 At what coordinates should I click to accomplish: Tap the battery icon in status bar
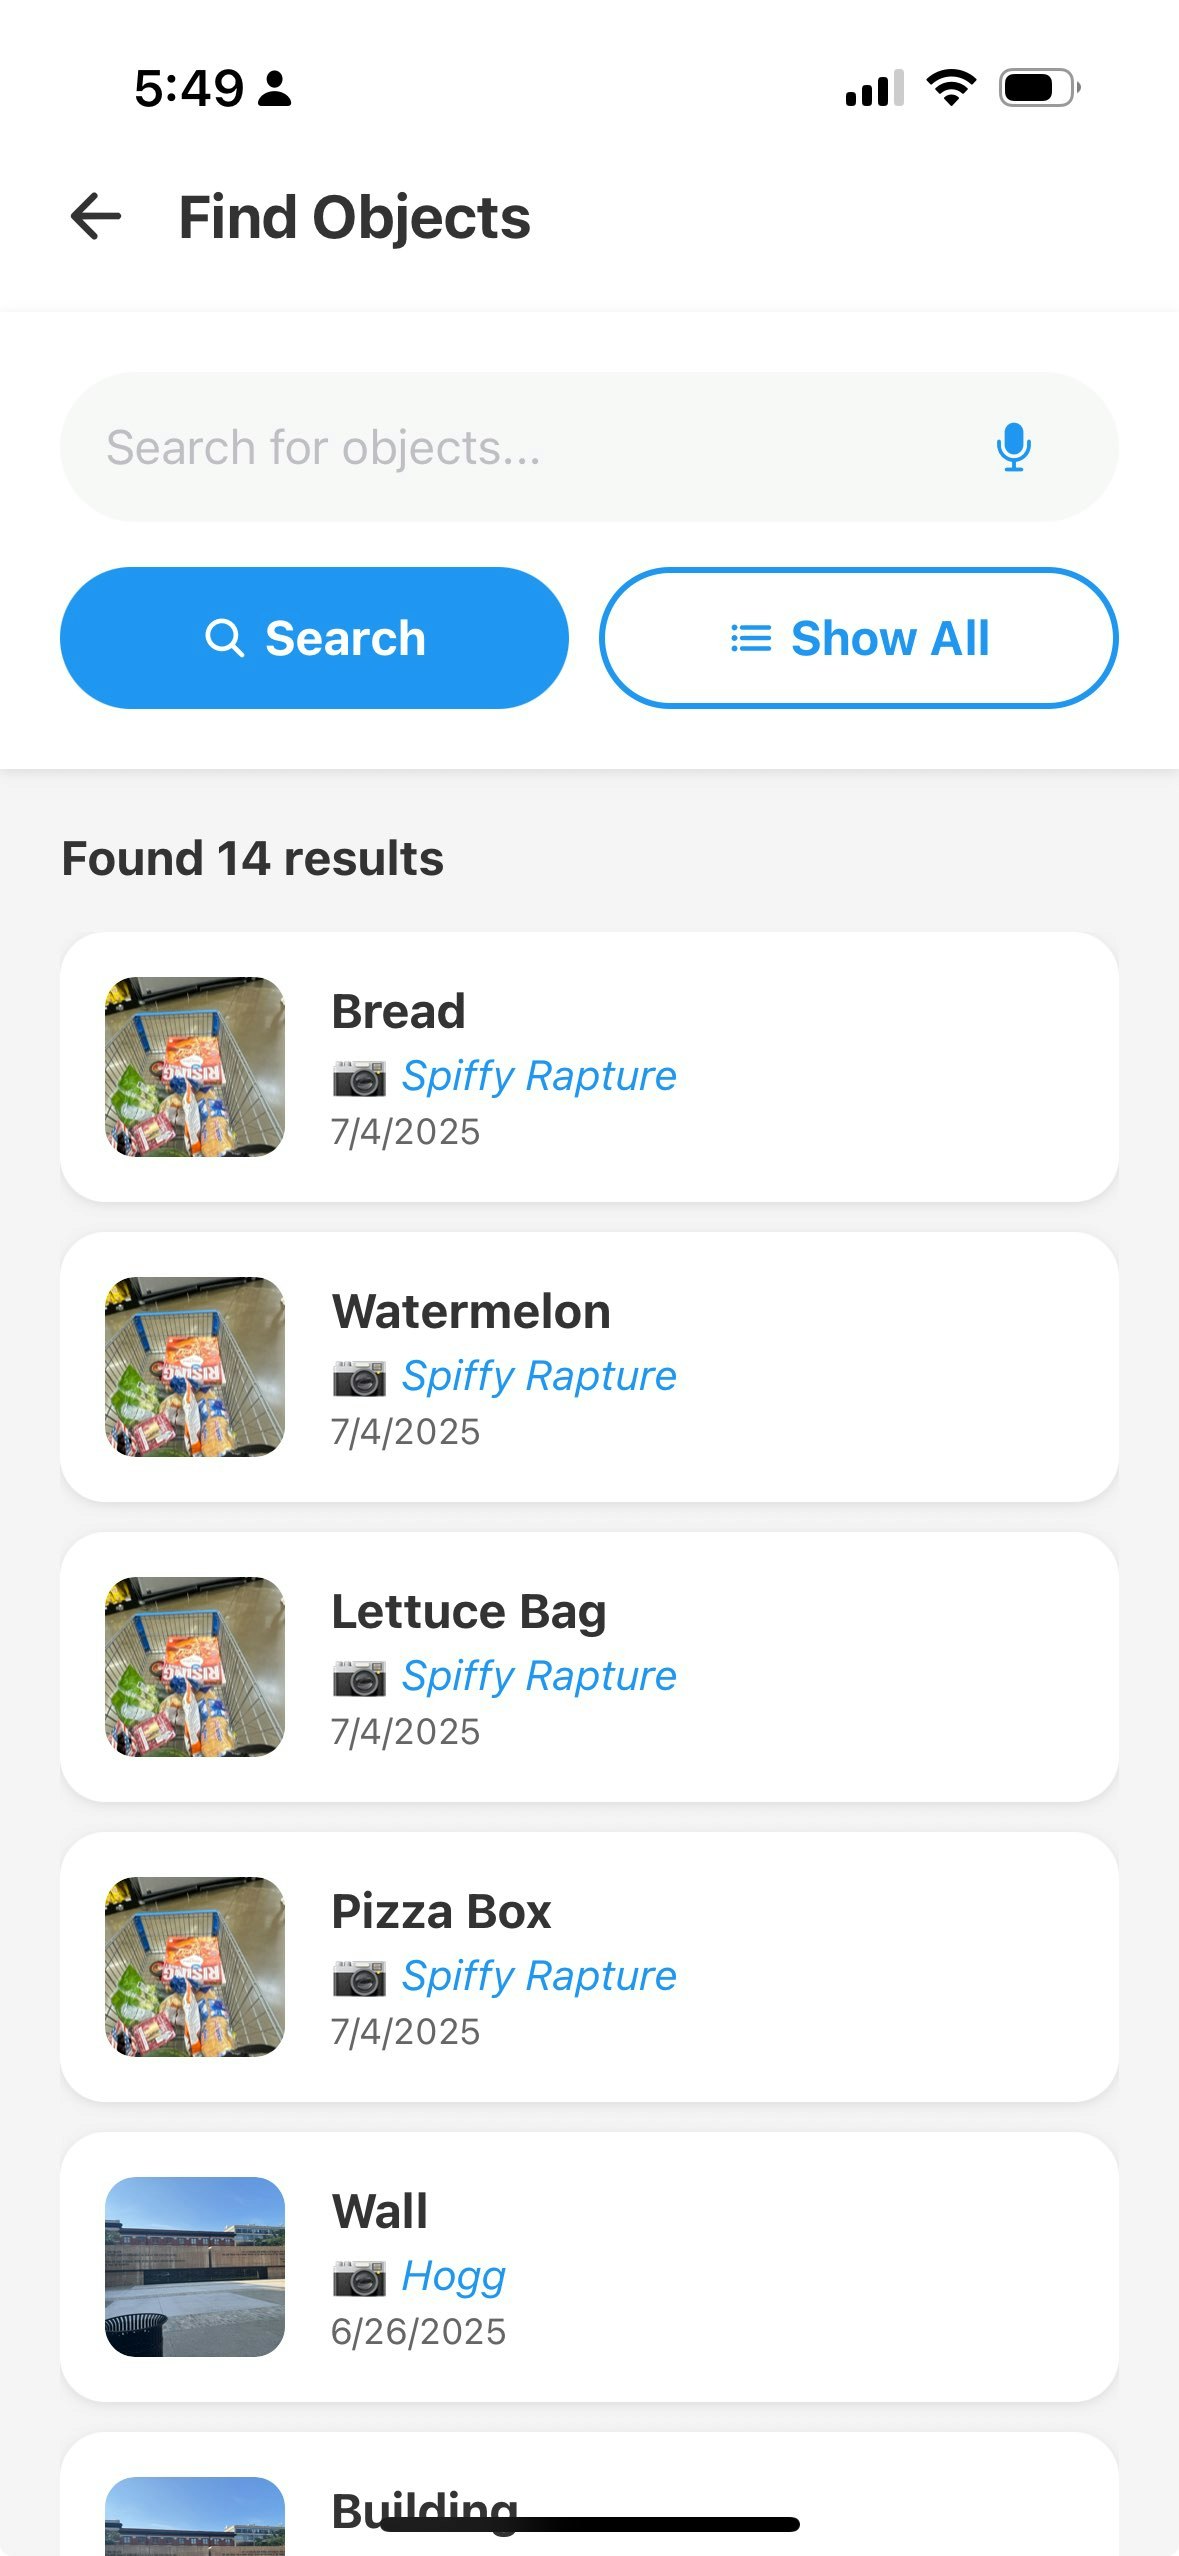click(x=1040, y=88)
